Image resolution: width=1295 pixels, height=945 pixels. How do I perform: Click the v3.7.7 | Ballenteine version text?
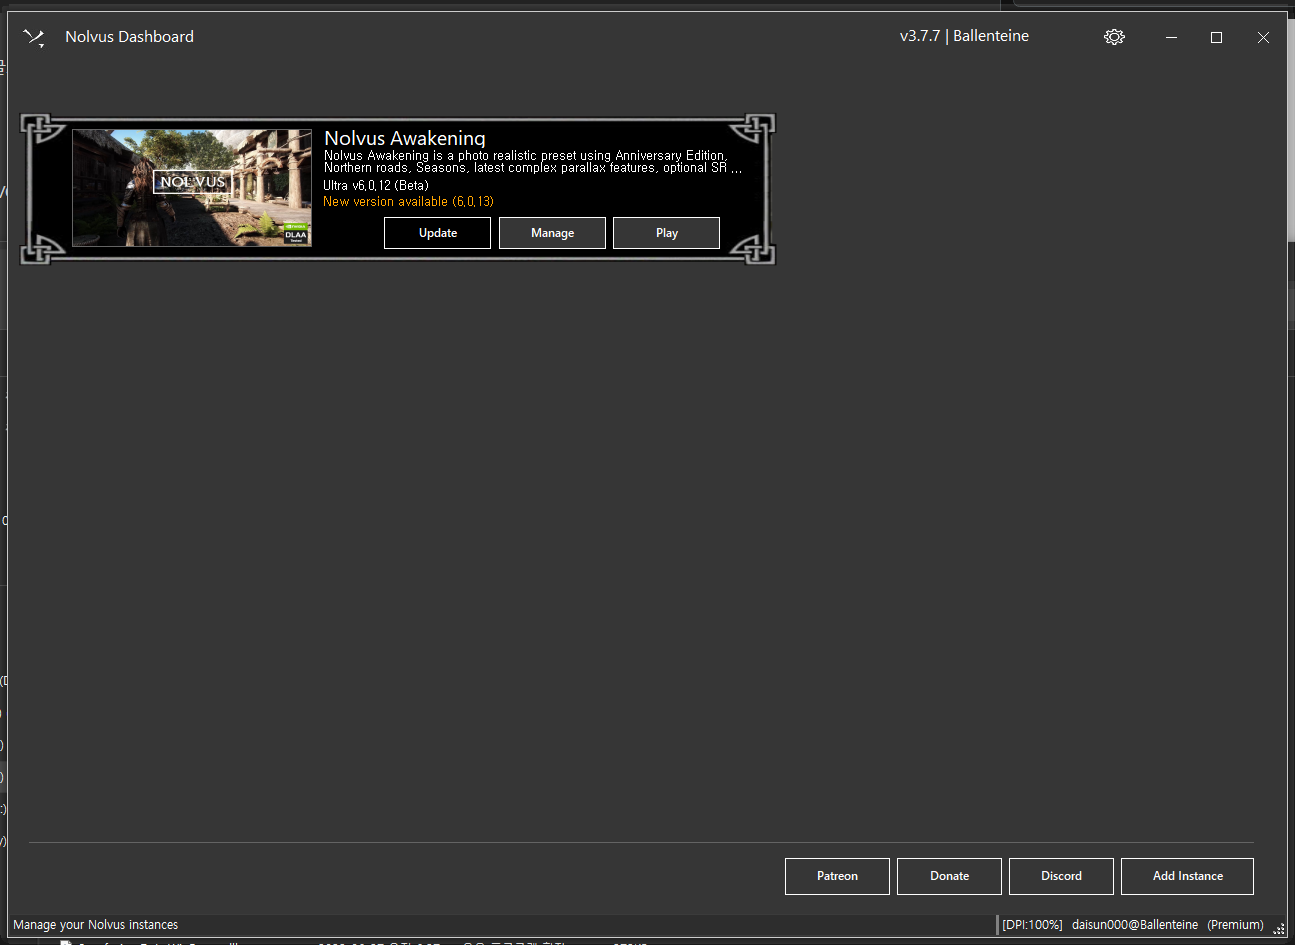click(964, 36)
